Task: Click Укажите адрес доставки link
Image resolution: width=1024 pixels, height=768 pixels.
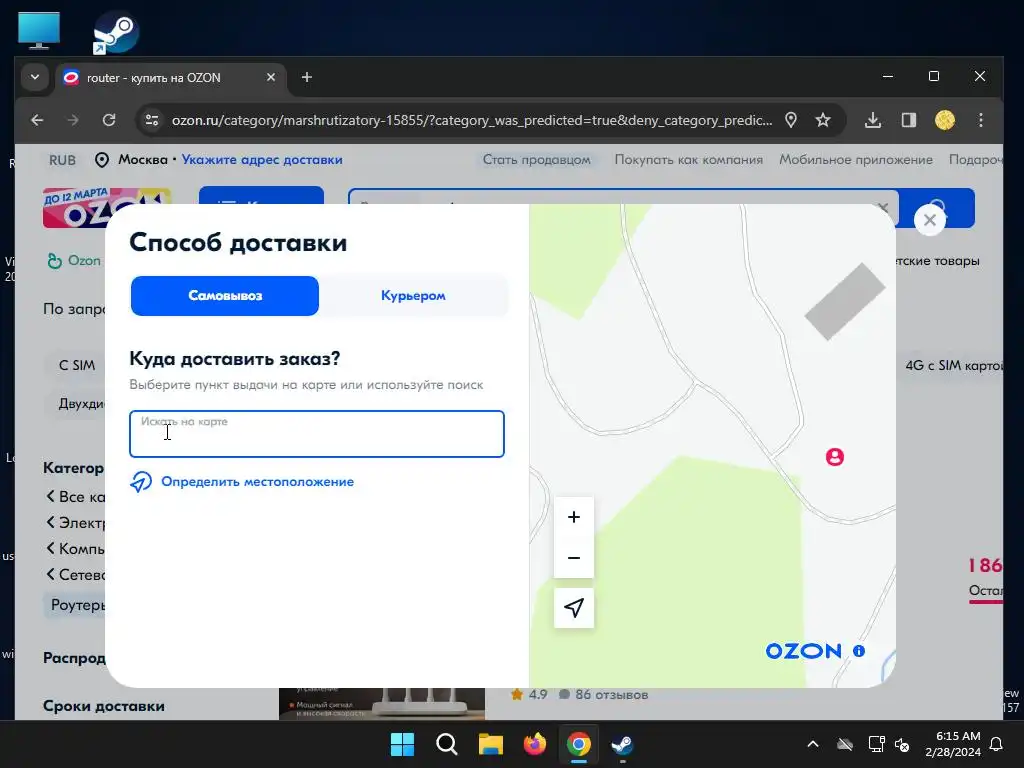Action: (x=262, y=160)
